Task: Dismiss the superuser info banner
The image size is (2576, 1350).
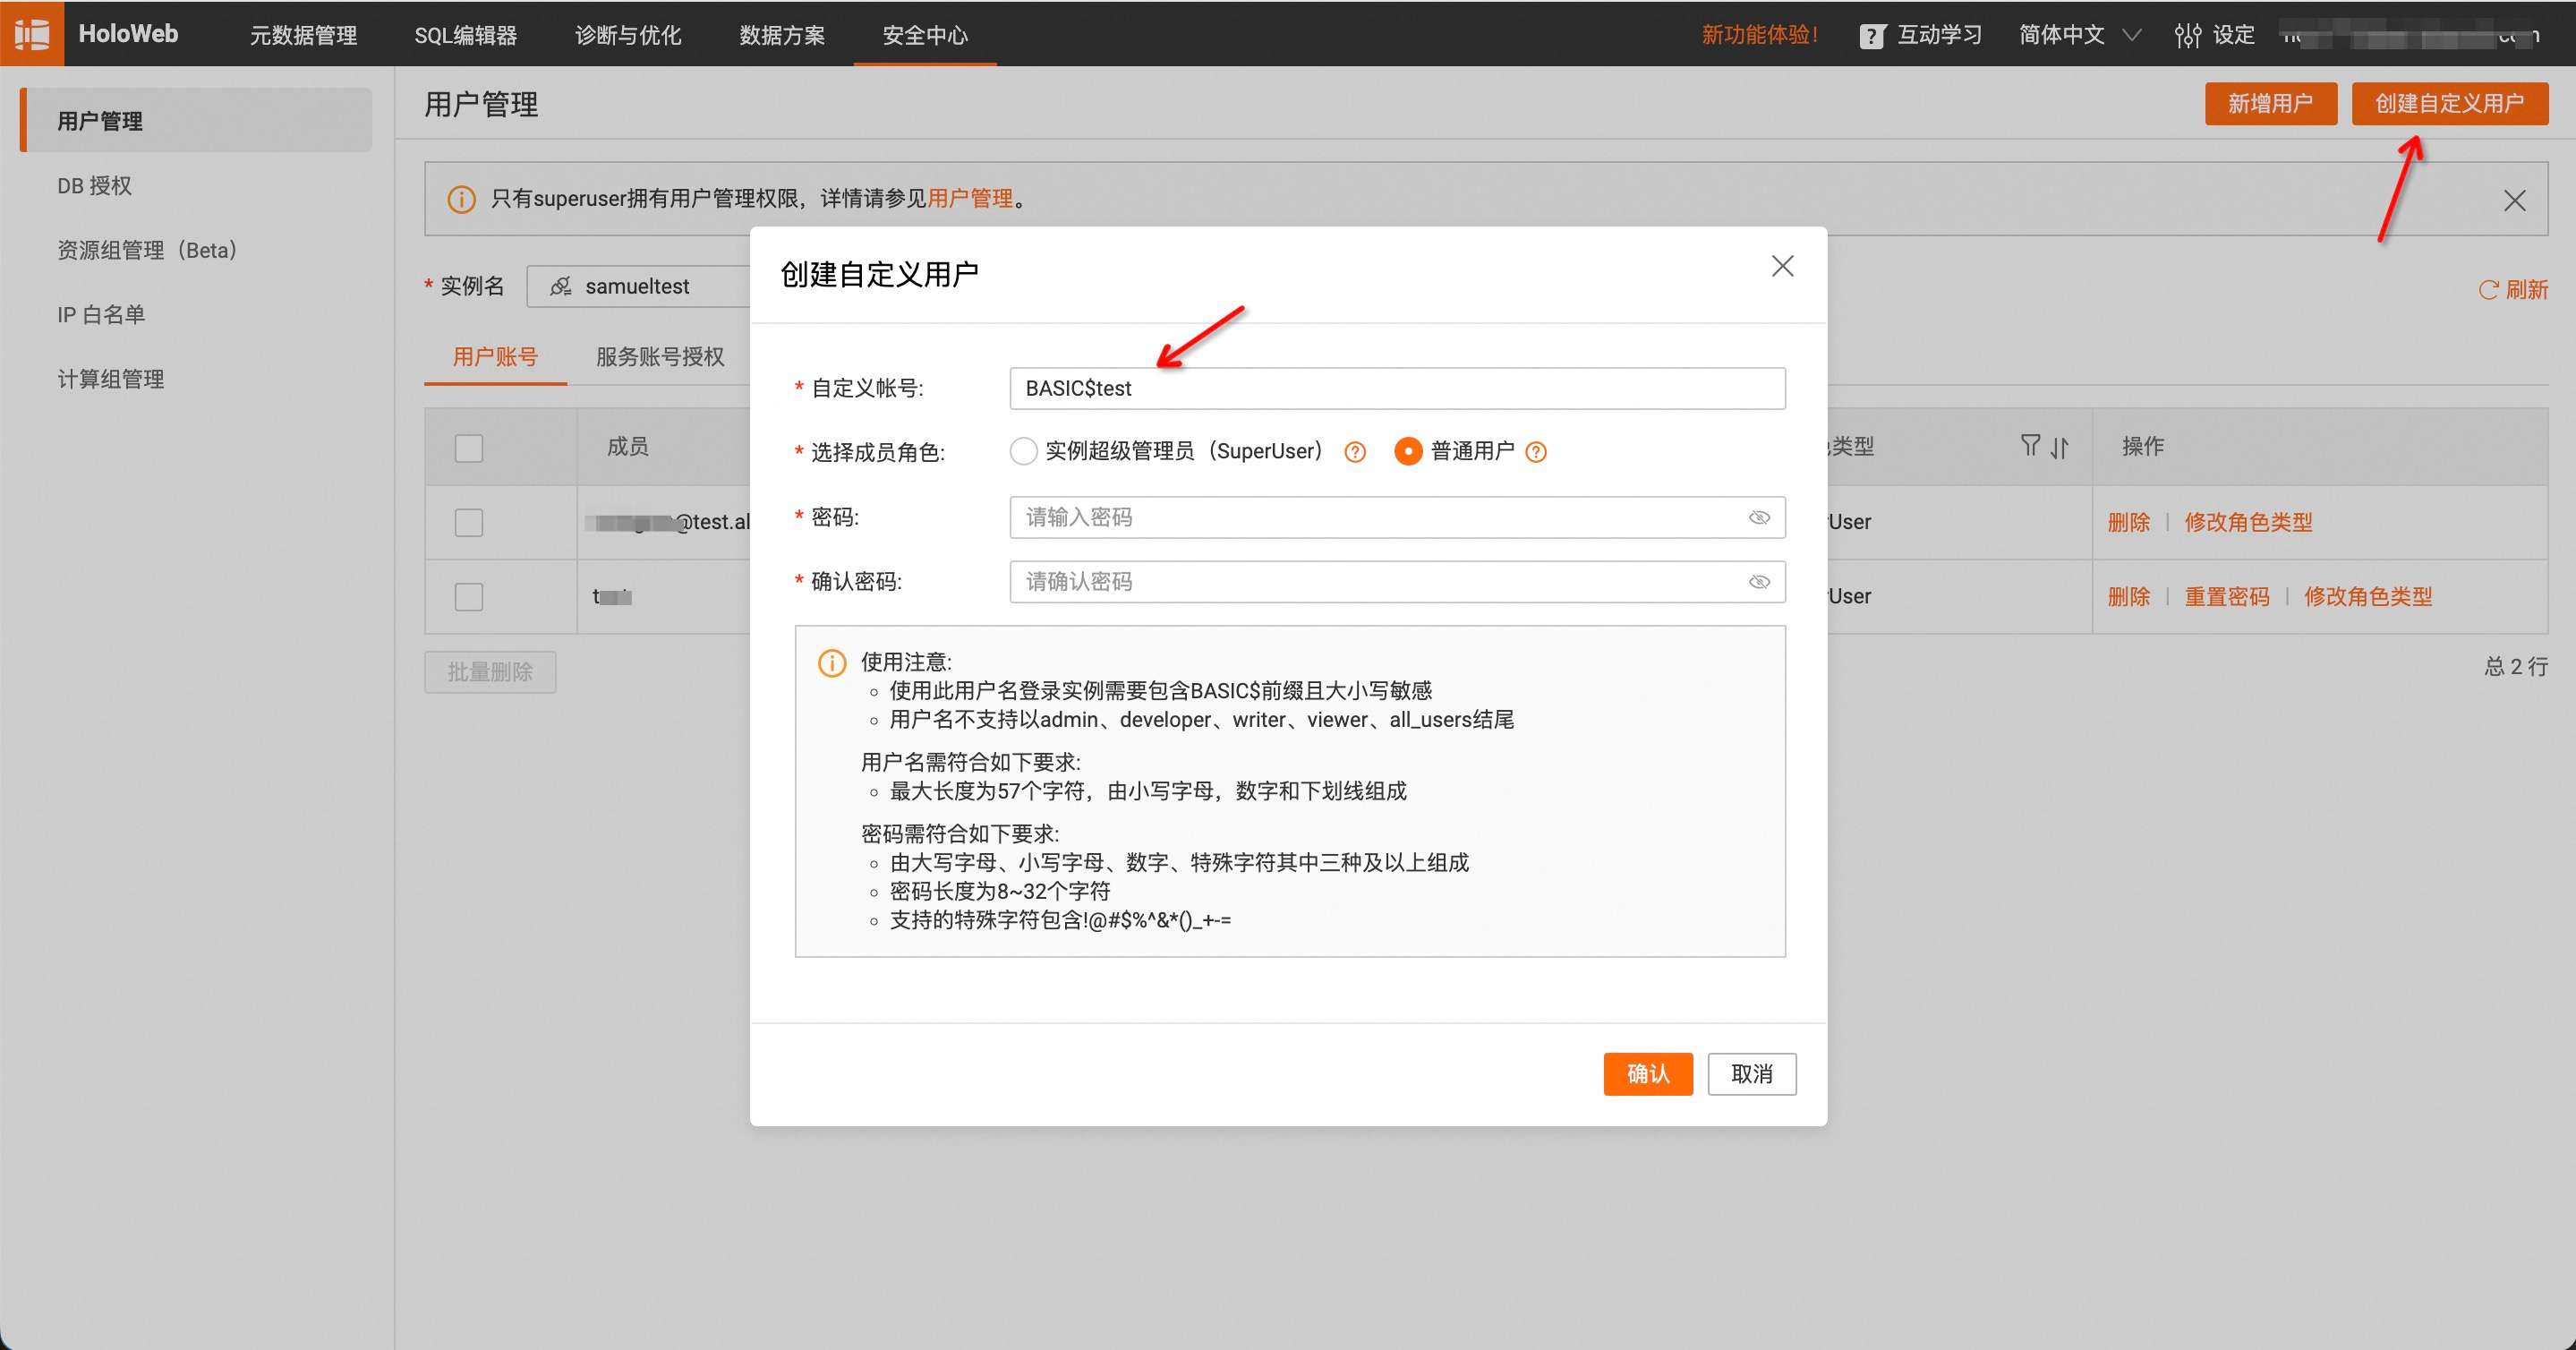Action: click(2514, 200)
